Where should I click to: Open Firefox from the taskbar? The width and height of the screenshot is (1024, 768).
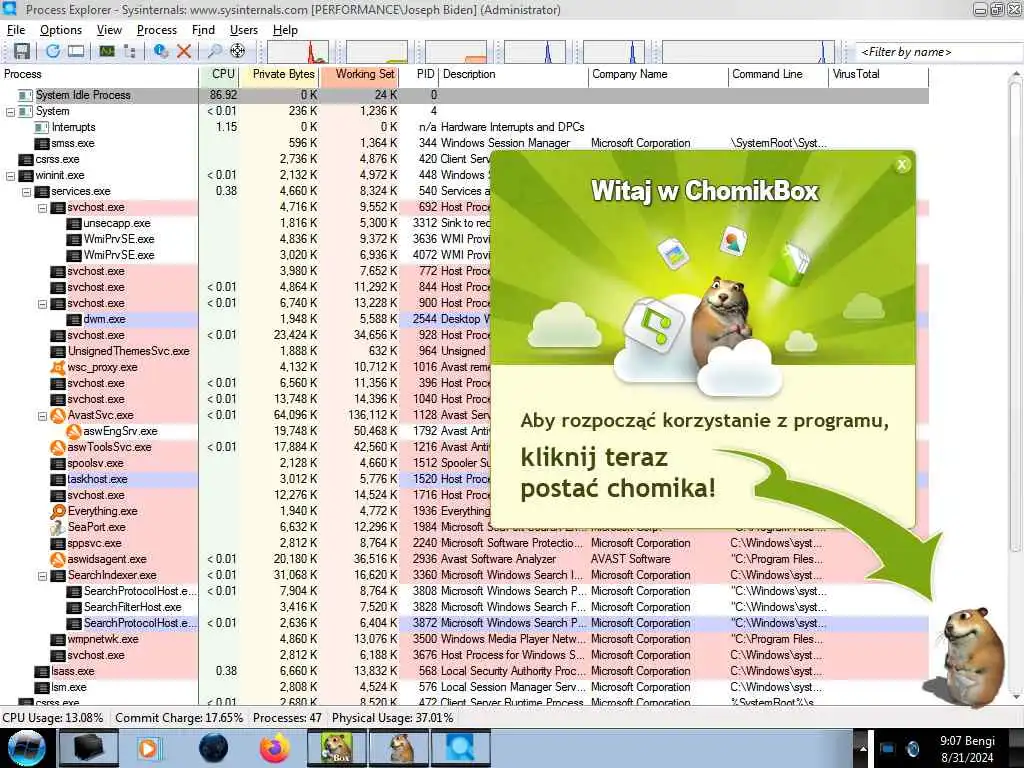coord(275,748)
